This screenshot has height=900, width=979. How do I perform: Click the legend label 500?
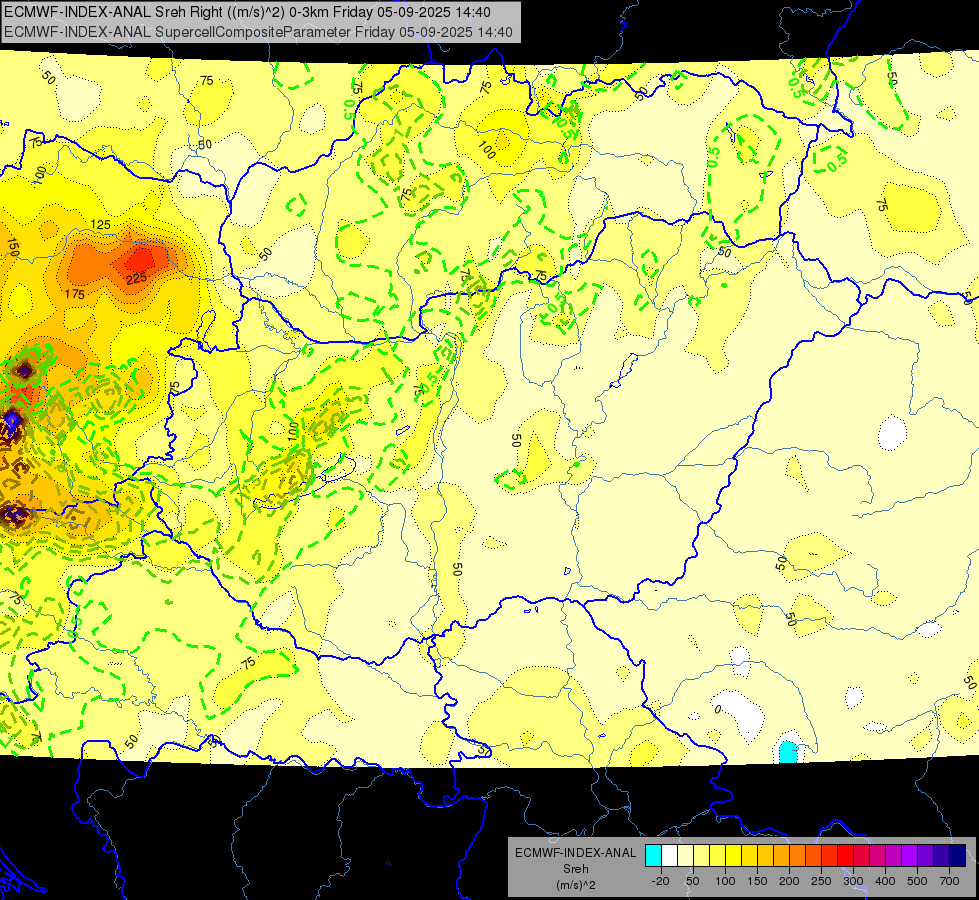pos(917,881)
